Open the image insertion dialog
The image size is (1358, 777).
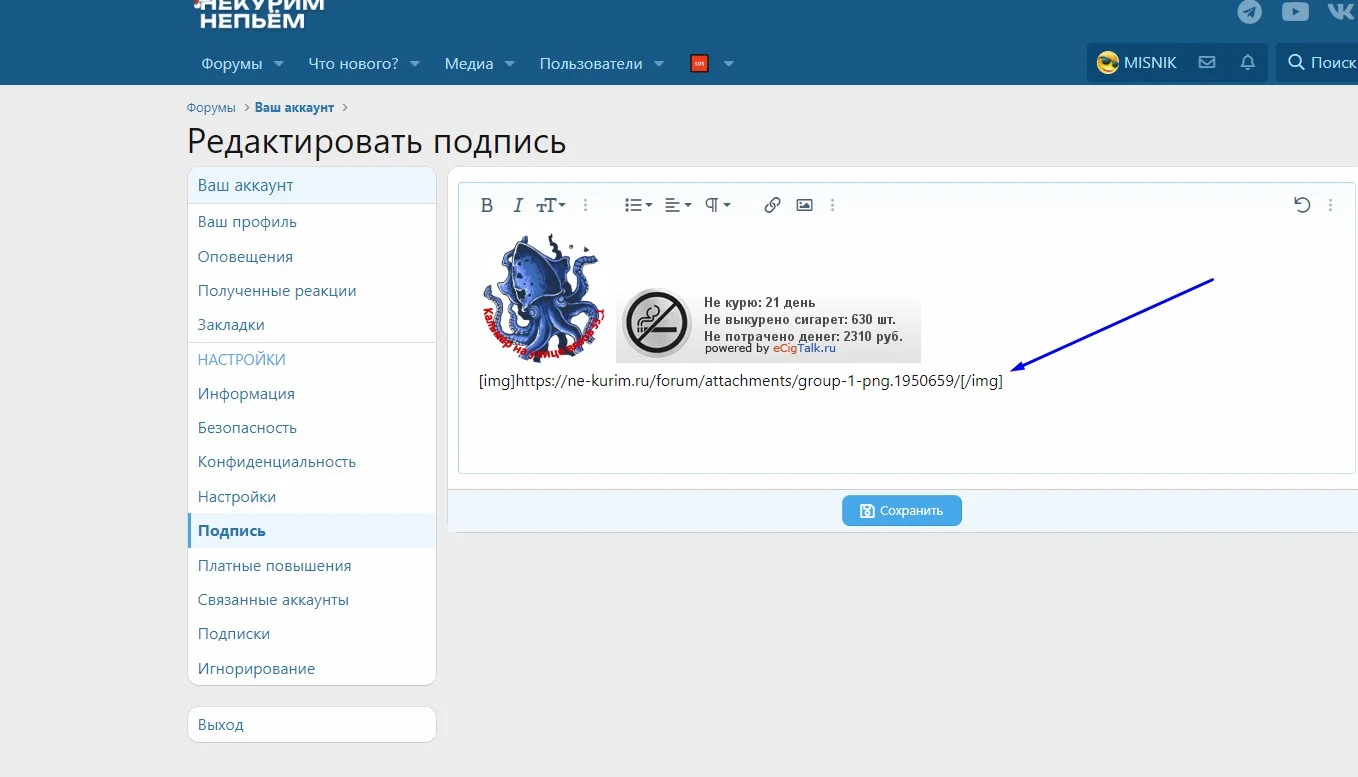(804, 205)
